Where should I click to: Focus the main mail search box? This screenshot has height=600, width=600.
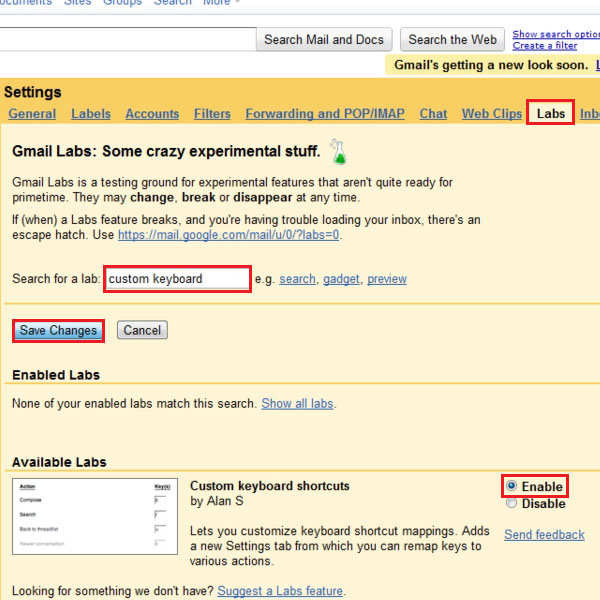(x=128, y=39)
